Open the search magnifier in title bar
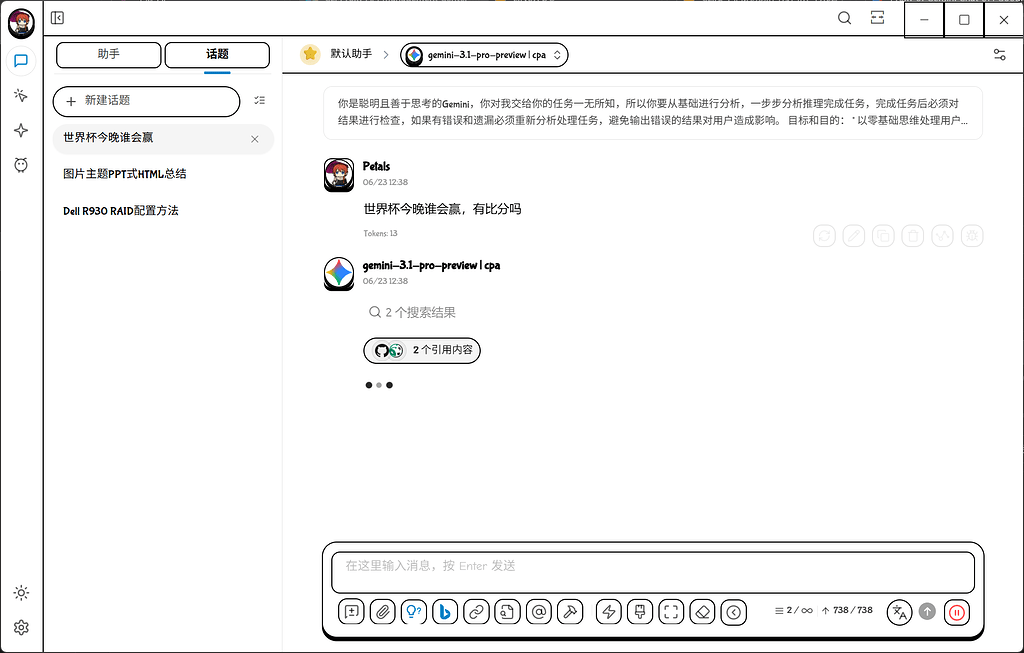The image size is (1024, 653). 844,18
